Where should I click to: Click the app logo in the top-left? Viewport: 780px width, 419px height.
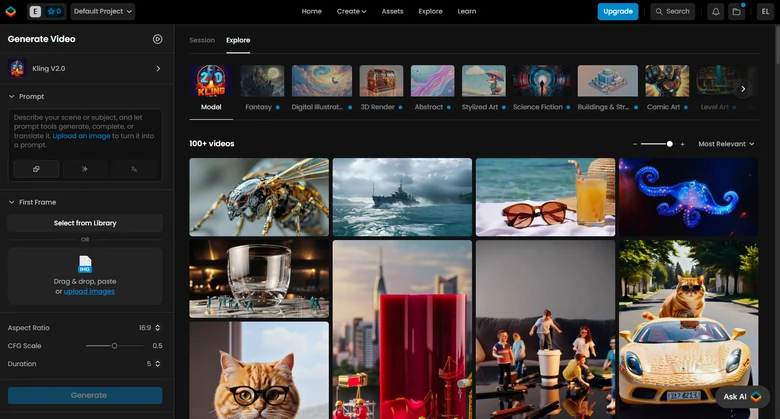[x=11, y=11]
